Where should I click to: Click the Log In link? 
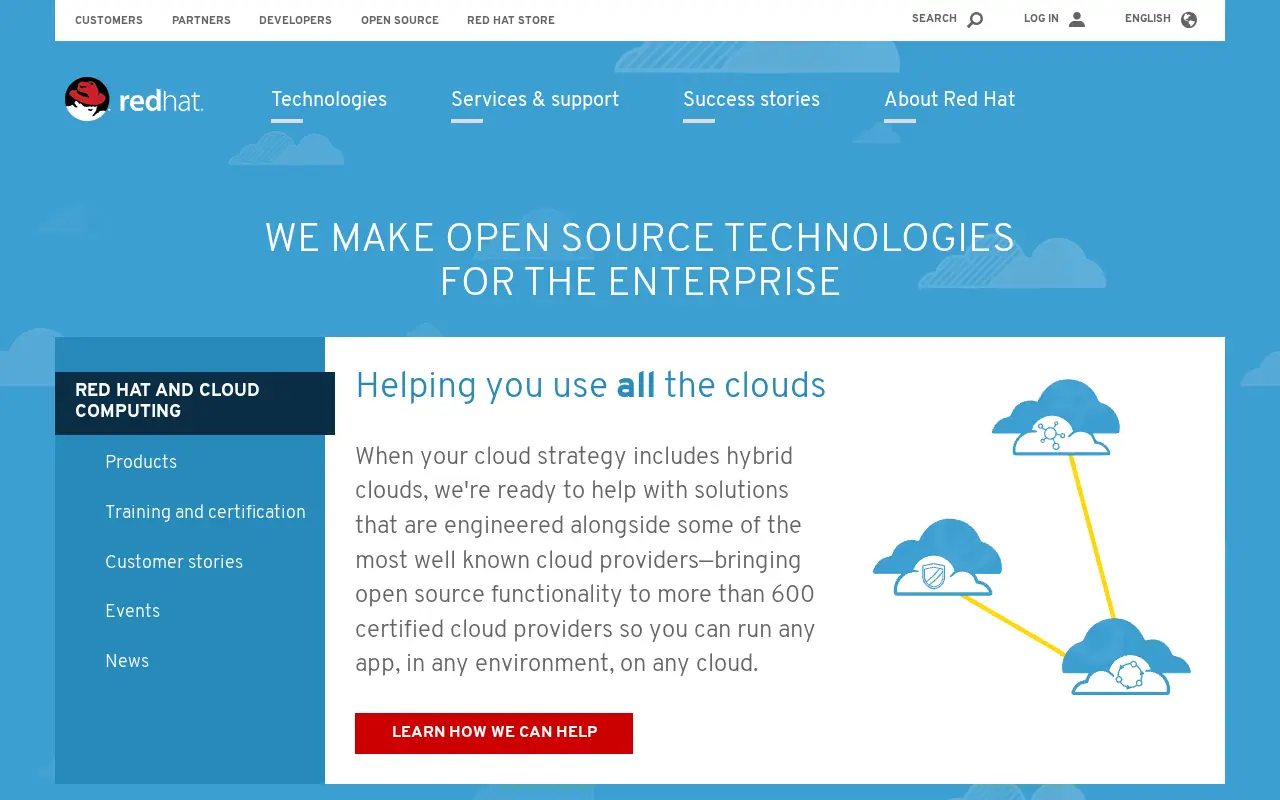click(1041, 19)
